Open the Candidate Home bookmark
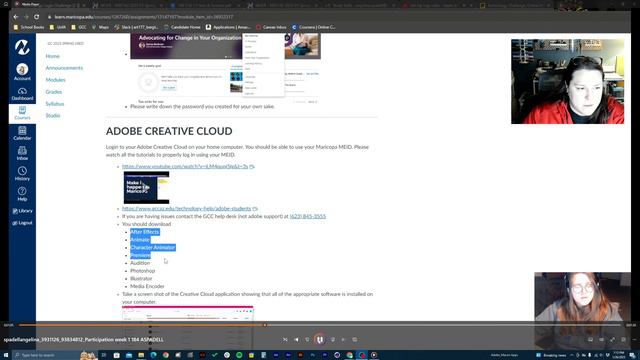Screen dimensions: 640x360 182,27
